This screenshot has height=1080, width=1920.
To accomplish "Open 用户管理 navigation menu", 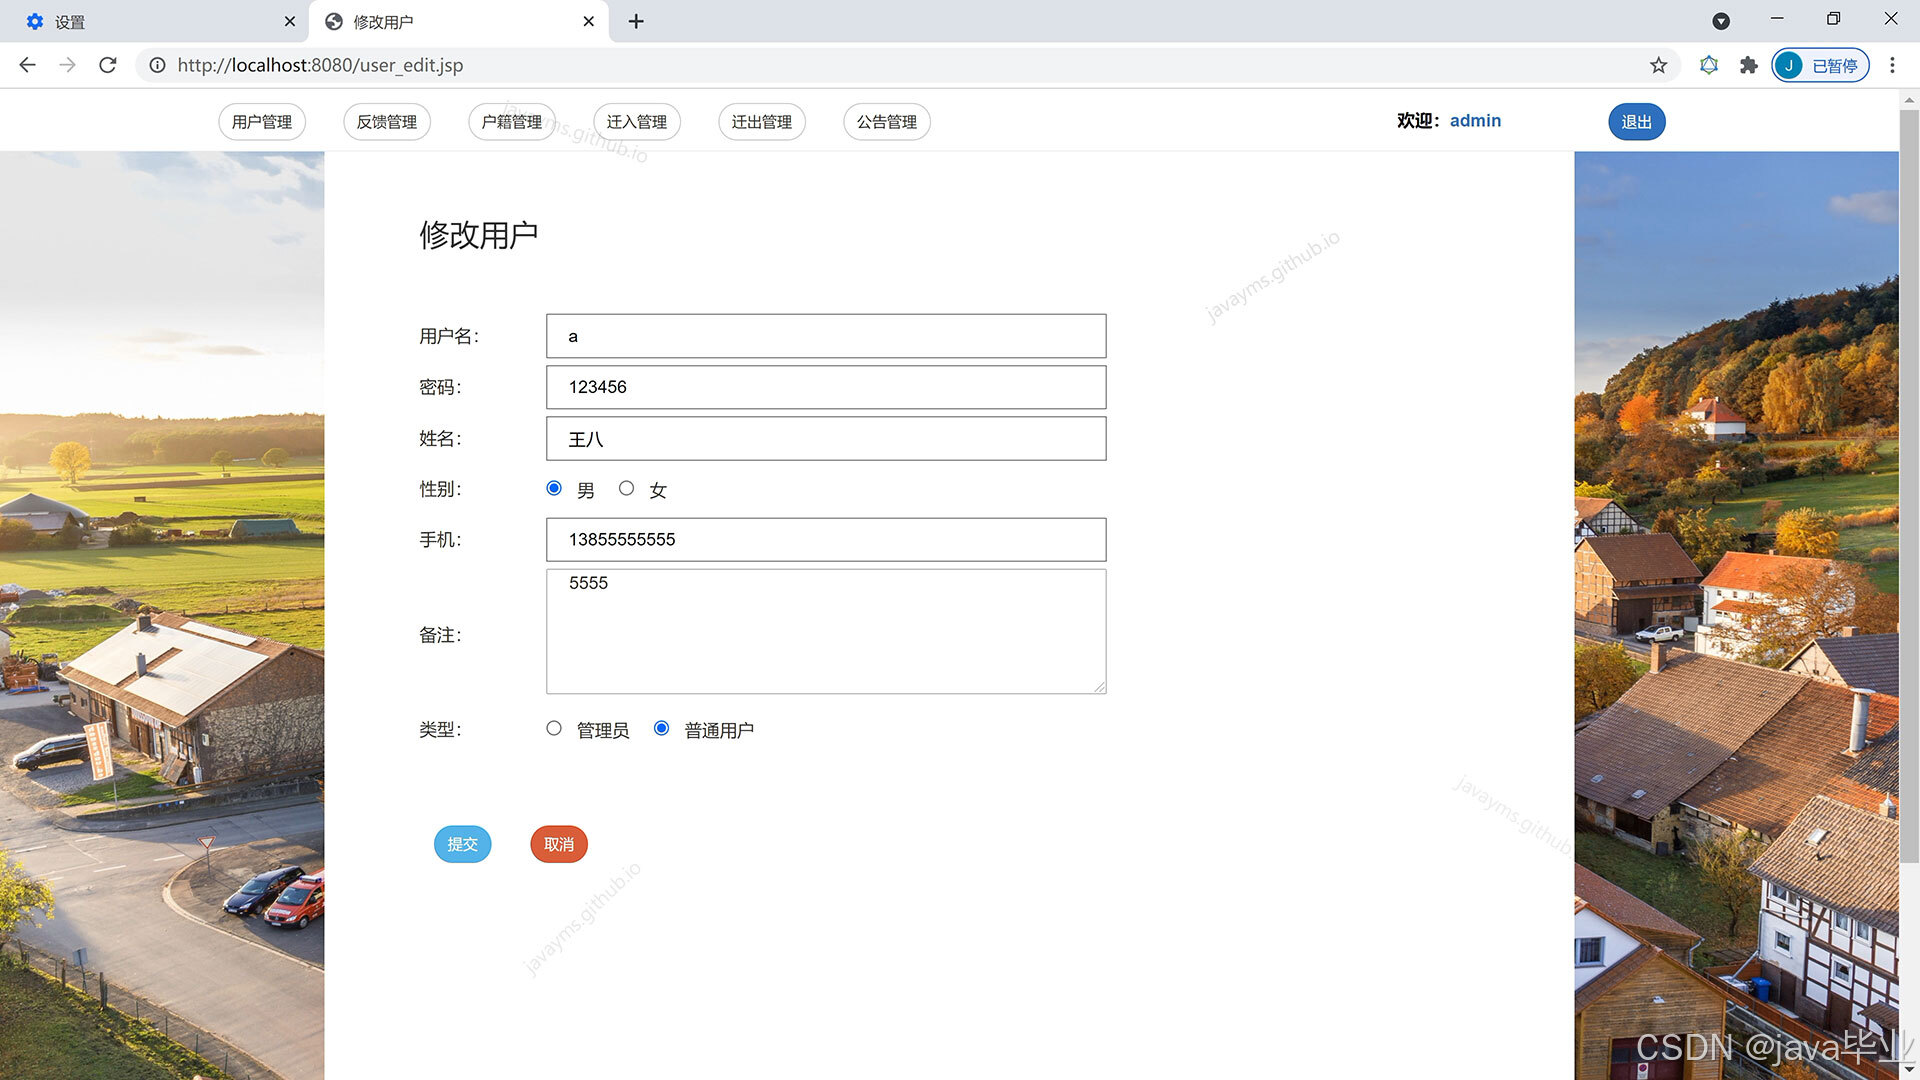I will coord(262,122).
